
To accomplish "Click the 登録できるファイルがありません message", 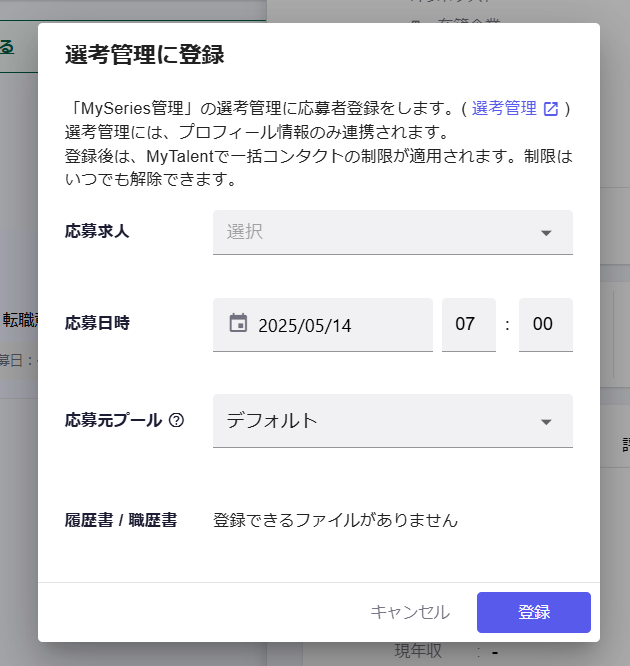I will coord(335,520).
